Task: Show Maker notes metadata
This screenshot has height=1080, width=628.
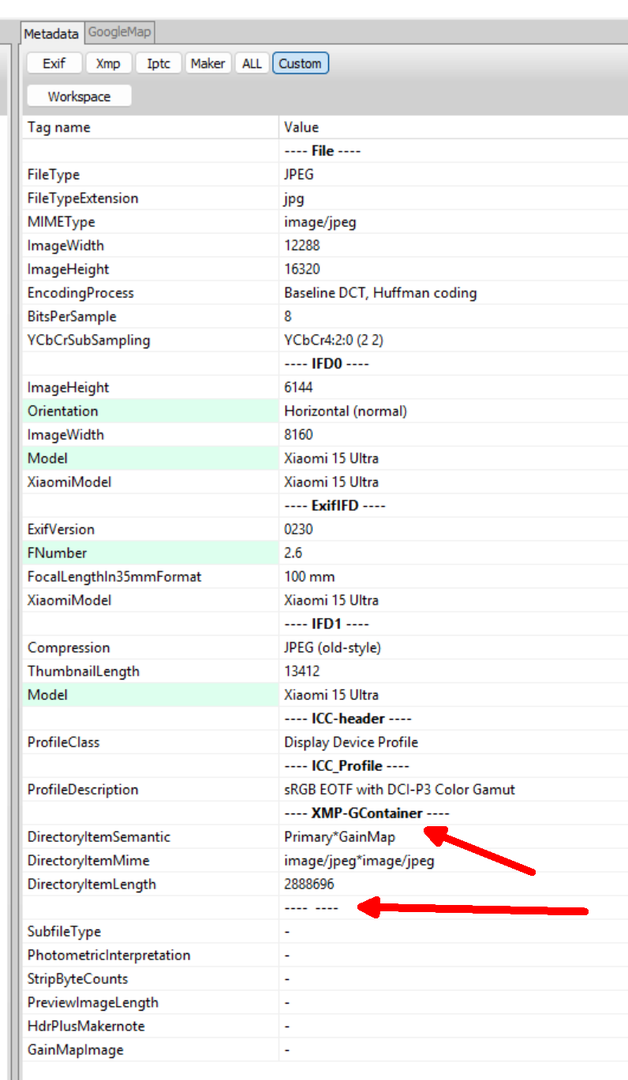Action: (x=208, y=63)
